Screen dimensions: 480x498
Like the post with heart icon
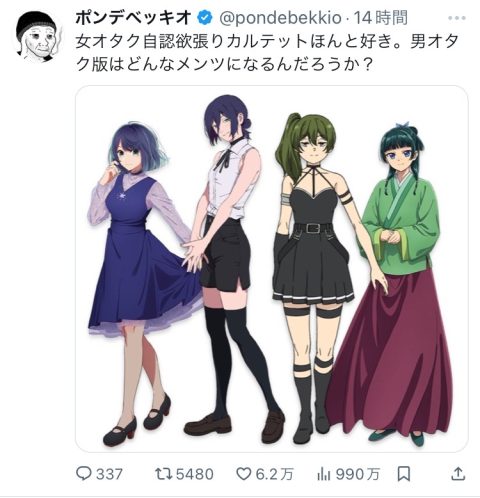click(243, 474)
